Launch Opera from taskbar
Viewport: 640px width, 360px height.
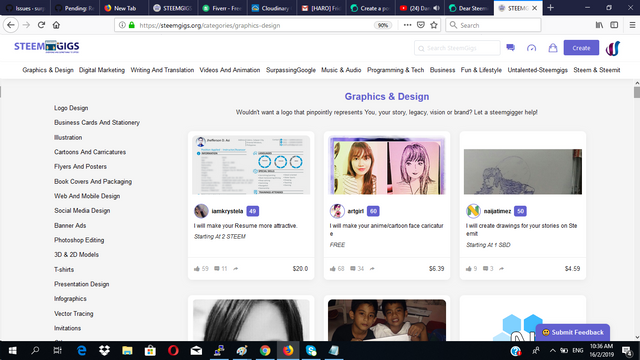click(x=173, y=351)
